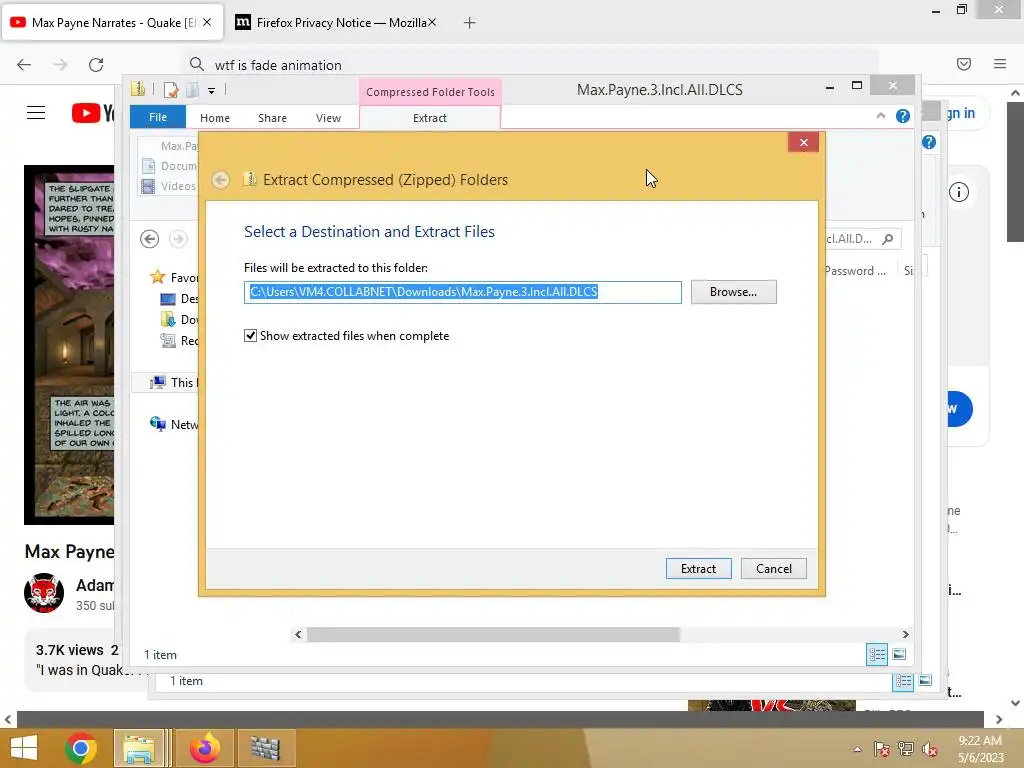Open Firefox from taskbar

tap(204, 748)
